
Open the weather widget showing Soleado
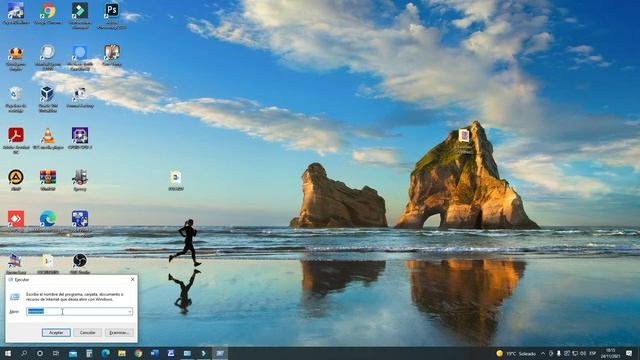pyautogui.click(x=516, y=353)
